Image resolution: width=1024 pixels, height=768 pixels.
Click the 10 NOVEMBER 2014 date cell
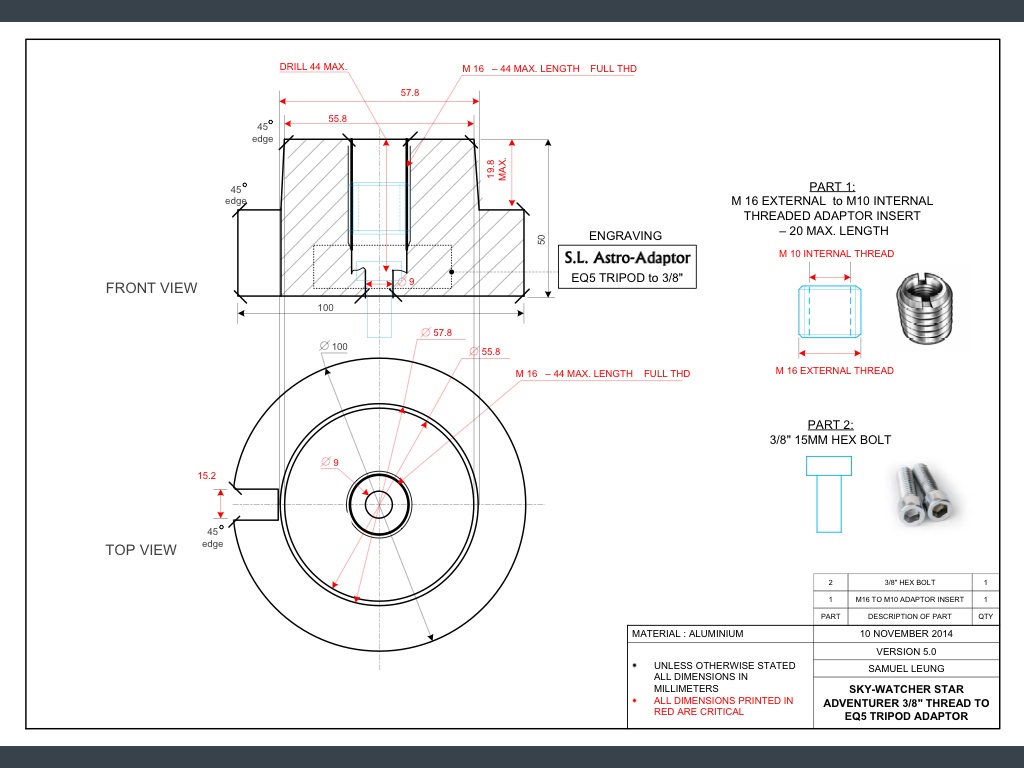click(x=906, y=634)
